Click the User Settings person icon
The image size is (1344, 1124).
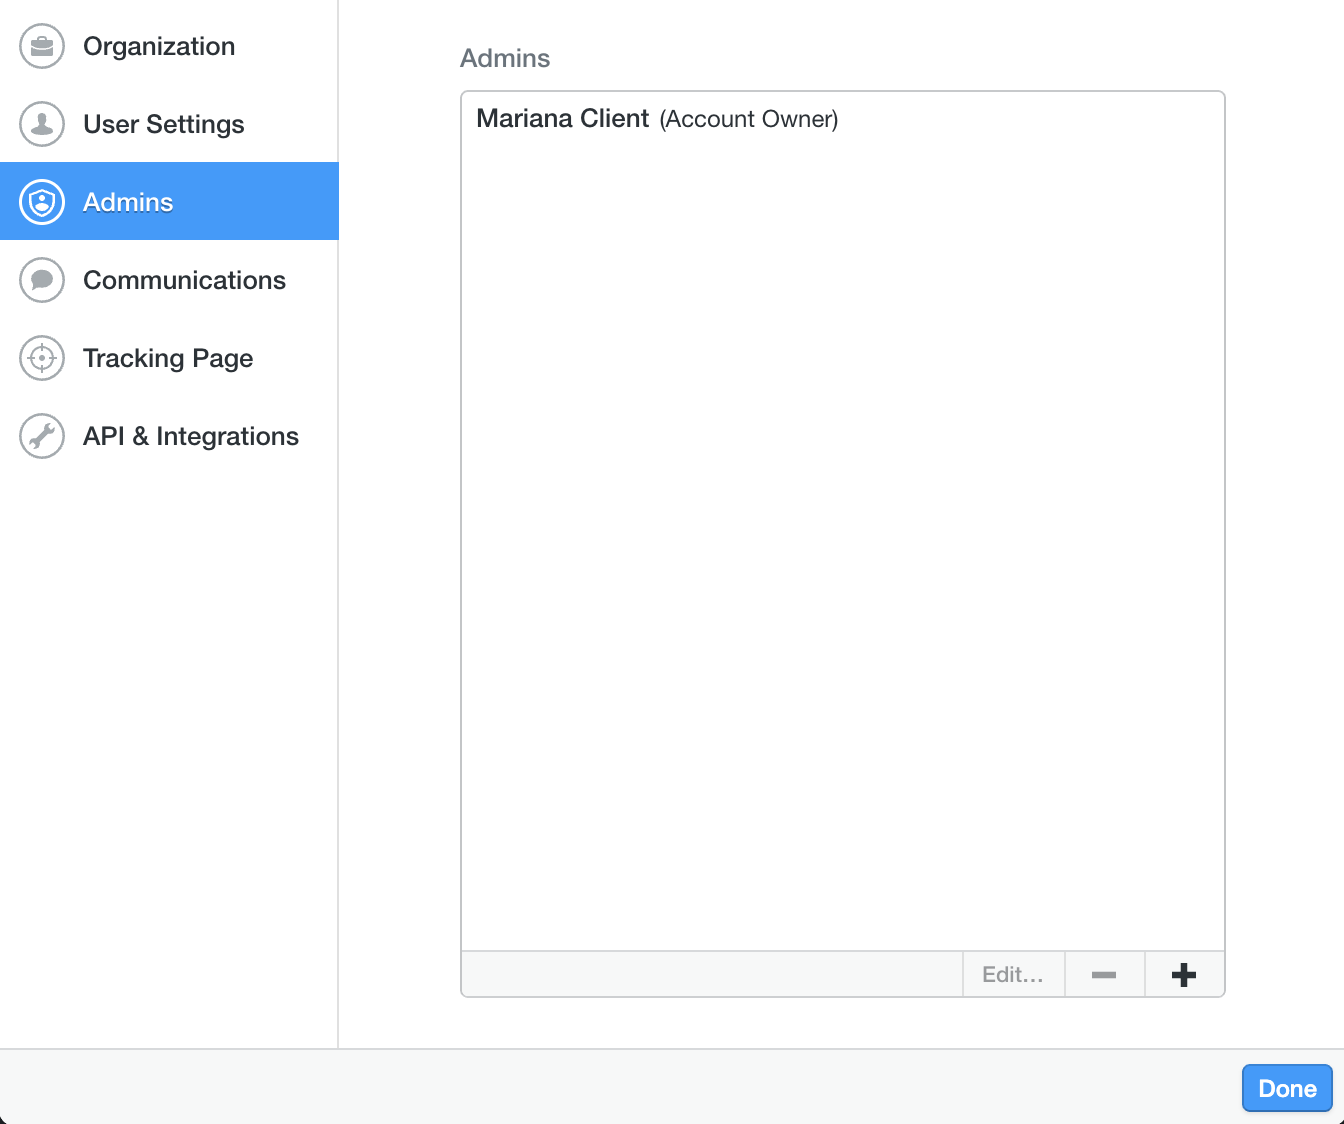42,124
